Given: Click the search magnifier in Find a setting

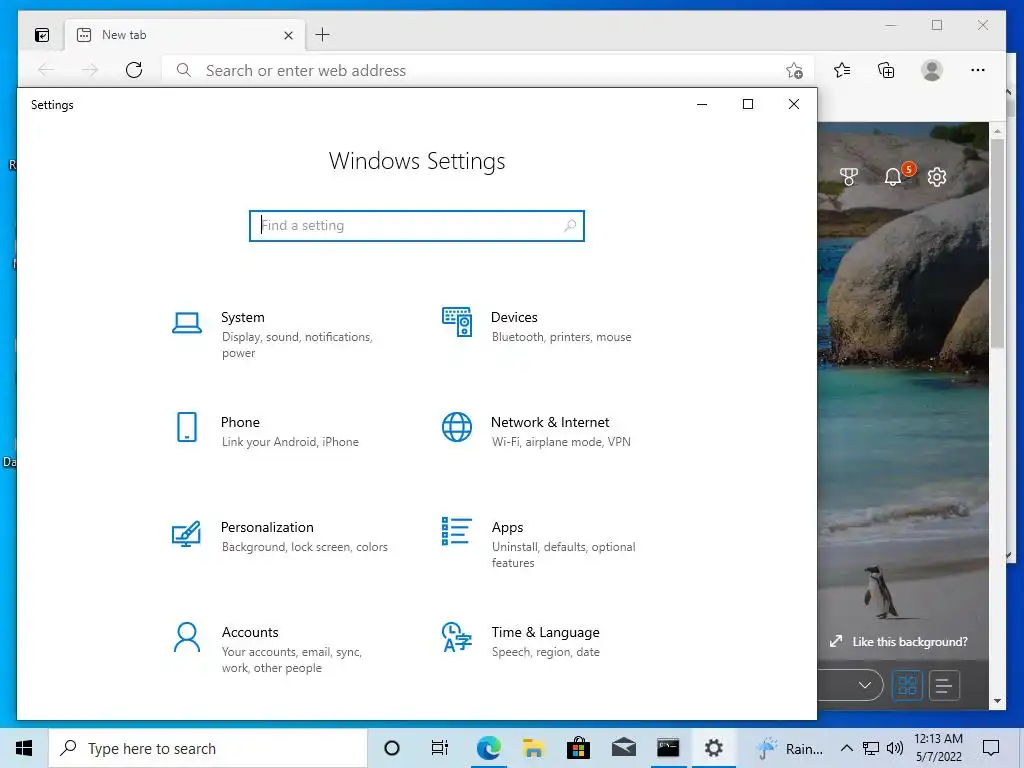Looking at the screenshot, I should coord(569,225).
